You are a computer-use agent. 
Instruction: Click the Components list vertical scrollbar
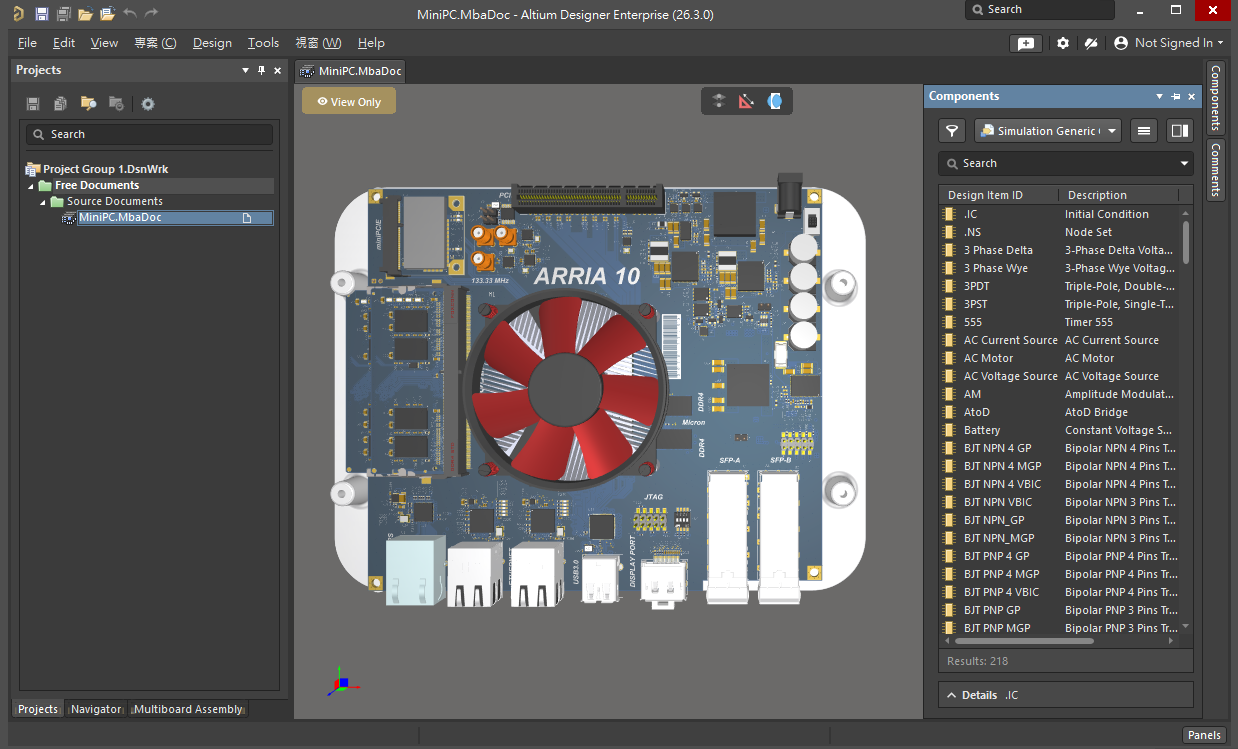click(1186, 243)
